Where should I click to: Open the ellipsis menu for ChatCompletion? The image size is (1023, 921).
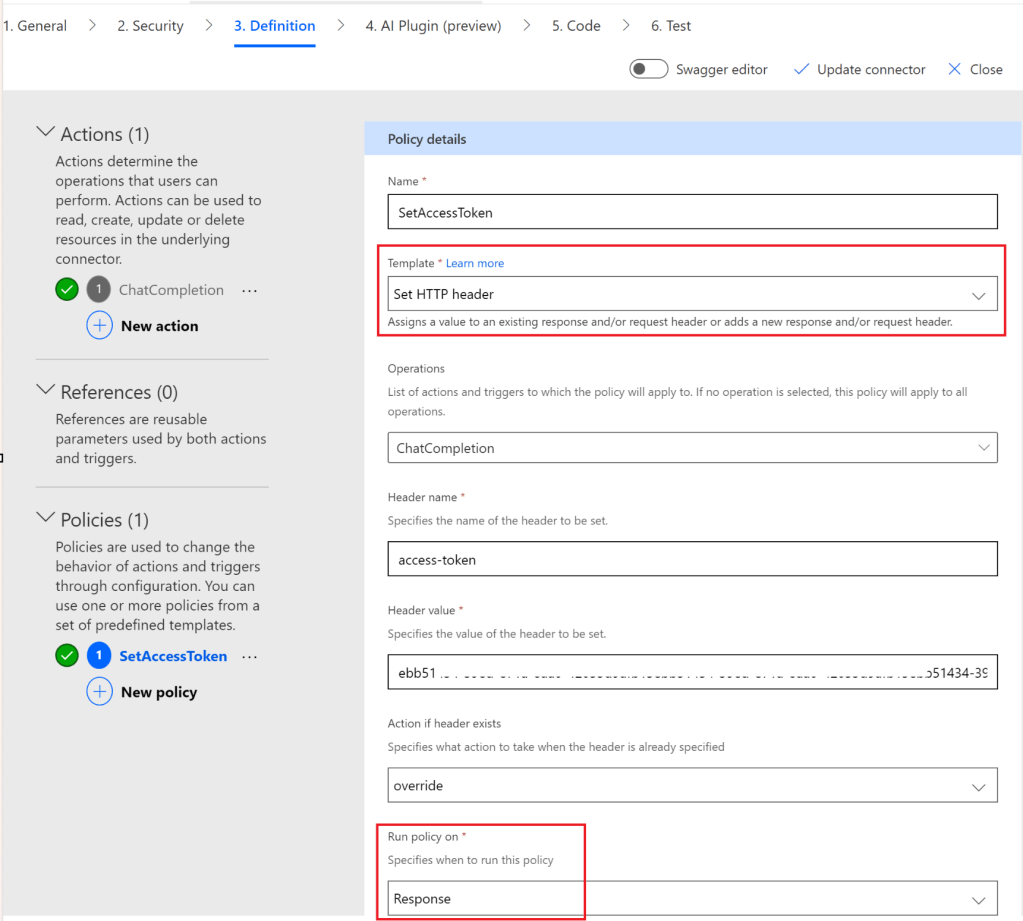click(250, 290)
